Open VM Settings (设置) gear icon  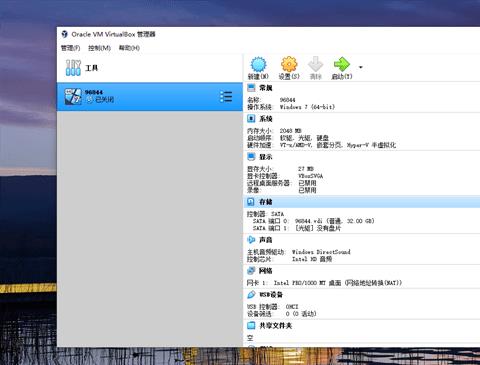click(289, 64)
